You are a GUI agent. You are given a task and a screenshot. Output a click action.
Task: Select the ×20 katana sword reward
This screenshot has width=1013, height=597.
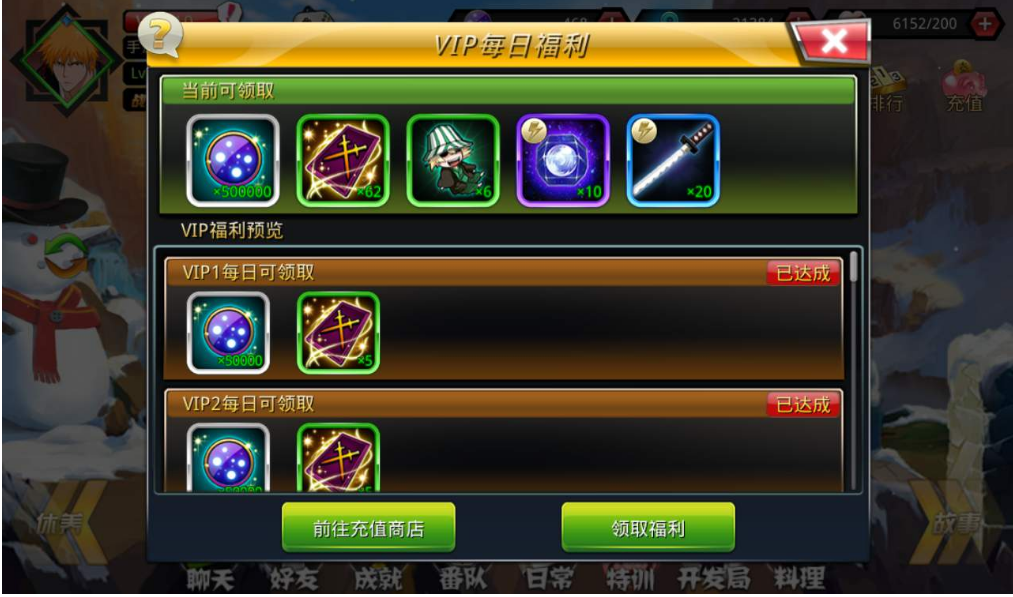(x=673, y=160)
